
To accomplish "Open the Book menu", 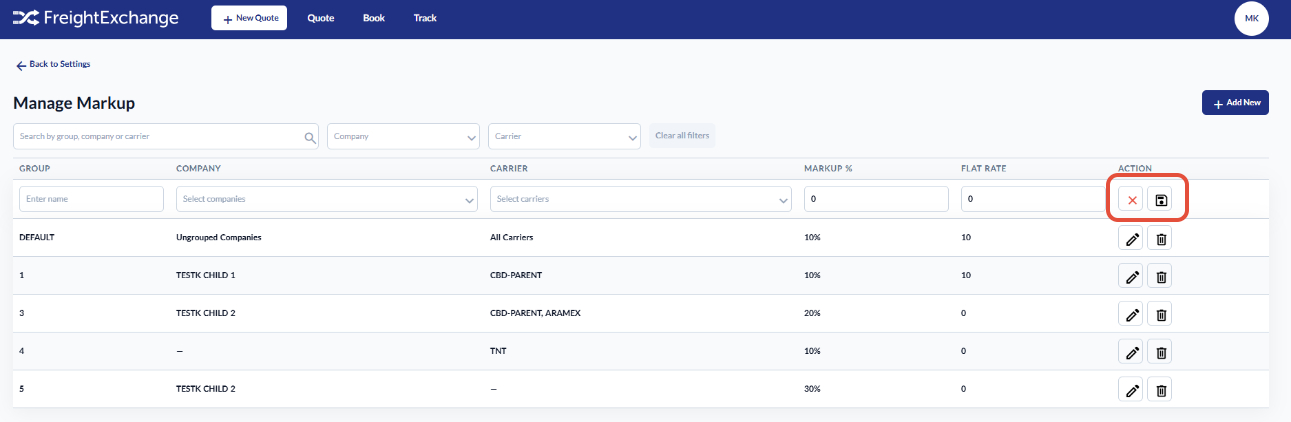I will coord(374,18).
